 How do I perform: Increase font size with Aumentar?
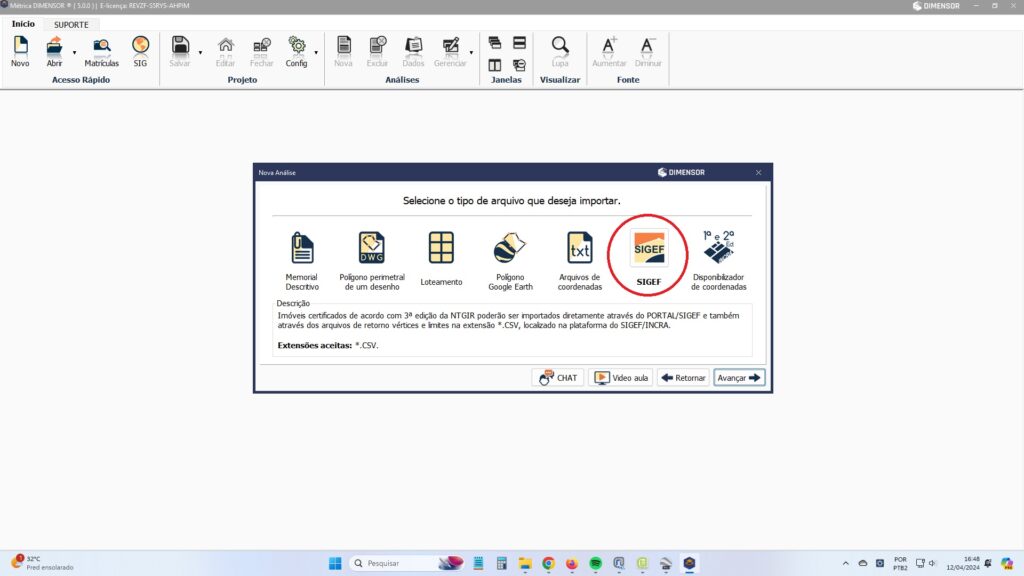[x=609, y=52]
